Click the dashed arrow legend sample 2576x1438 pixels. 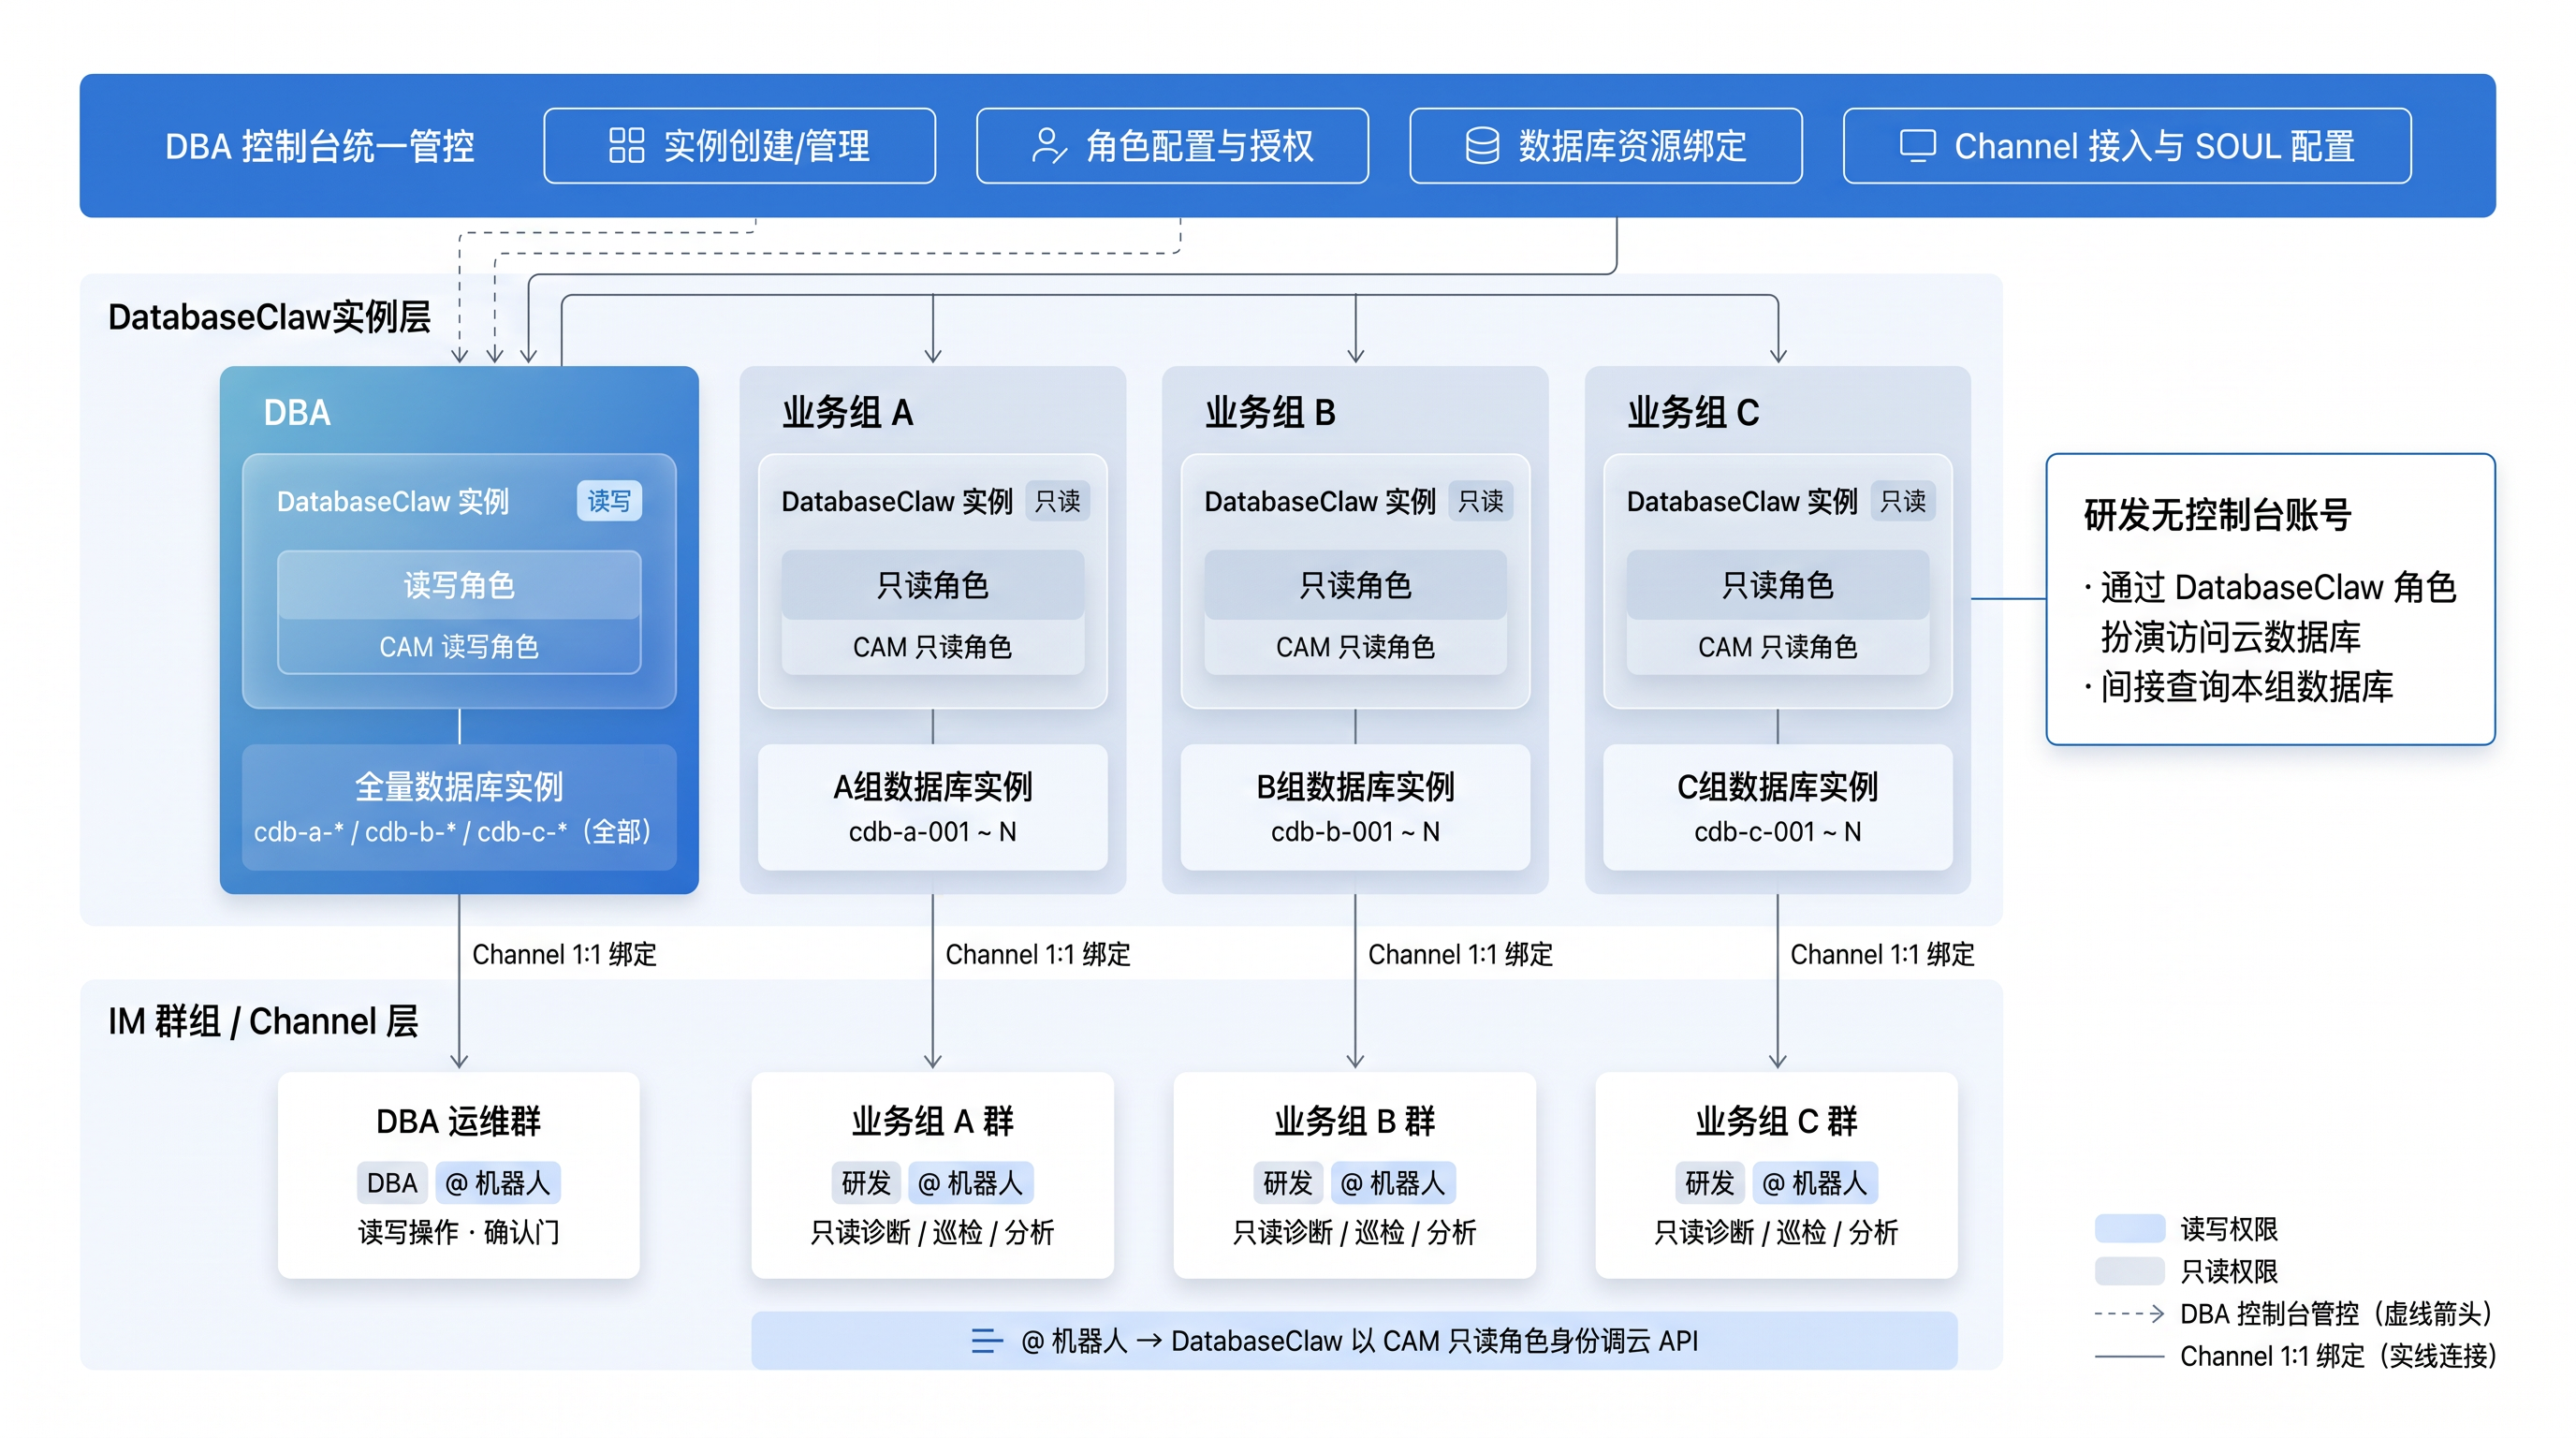point(2130,1314)
